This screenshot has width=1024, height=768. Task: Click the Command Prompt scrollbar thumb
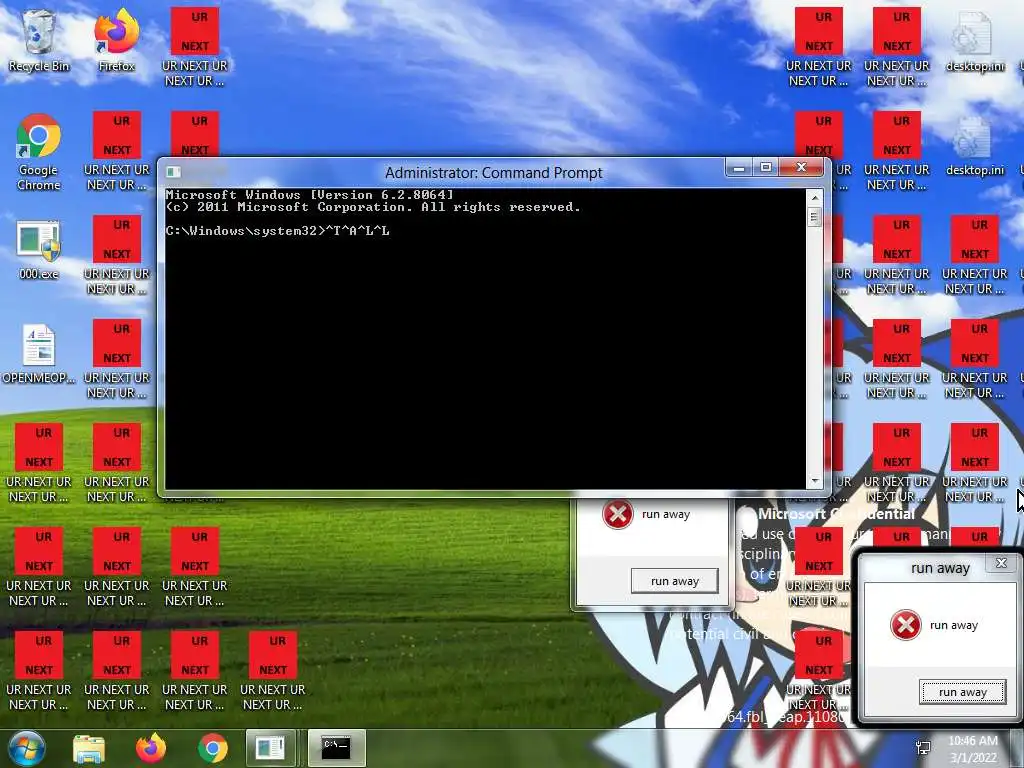(x=814, y=216)
